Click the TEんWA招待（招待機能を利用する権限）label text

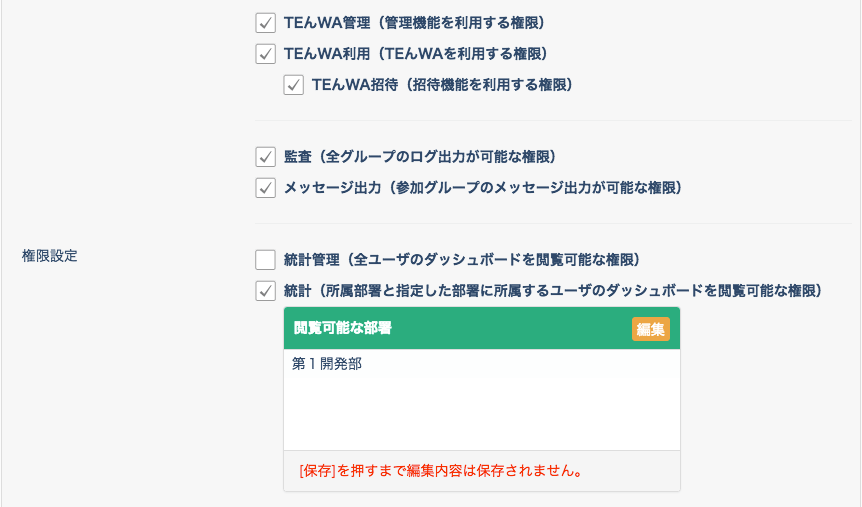click(443, 85)
